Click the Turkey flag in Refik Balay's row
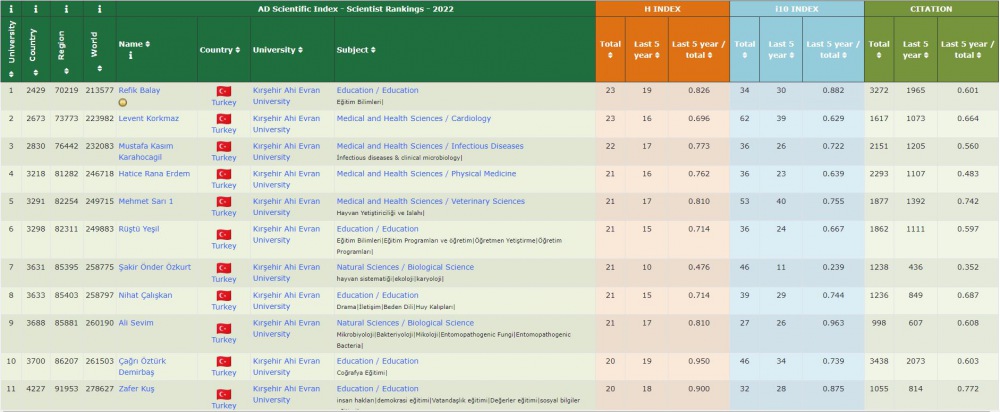Viewport: 1000px width, 412px height. point(224,91)
